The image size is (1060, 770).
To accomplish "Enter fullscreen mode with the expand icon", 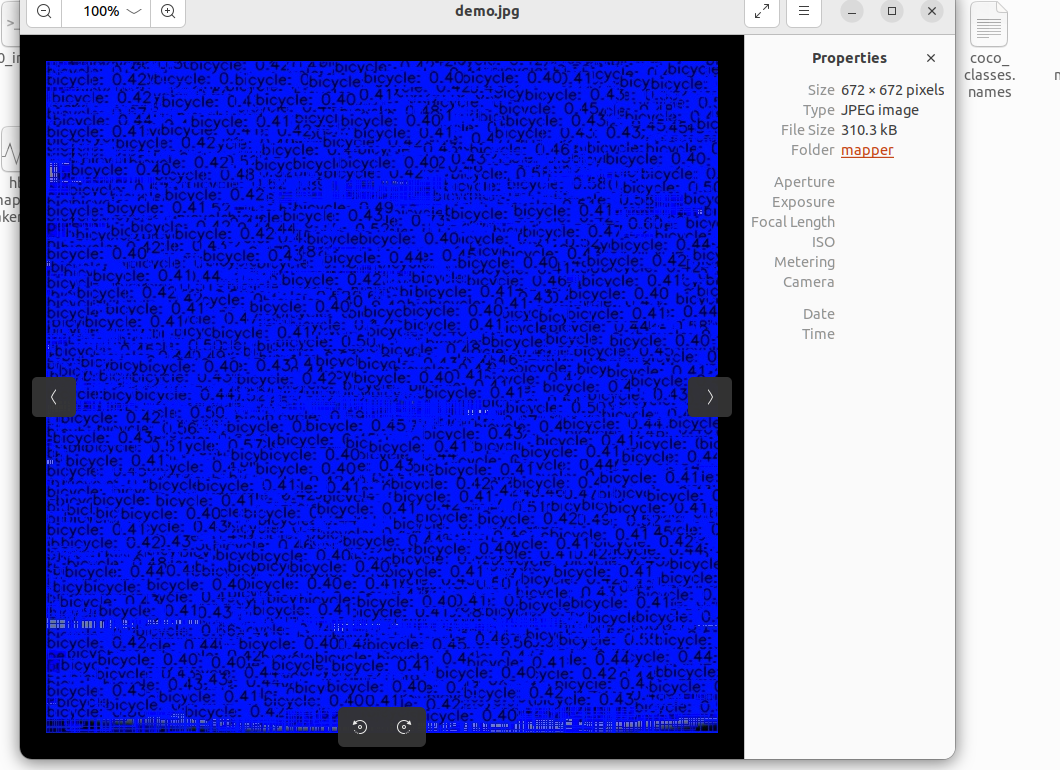I will [762, 12].
